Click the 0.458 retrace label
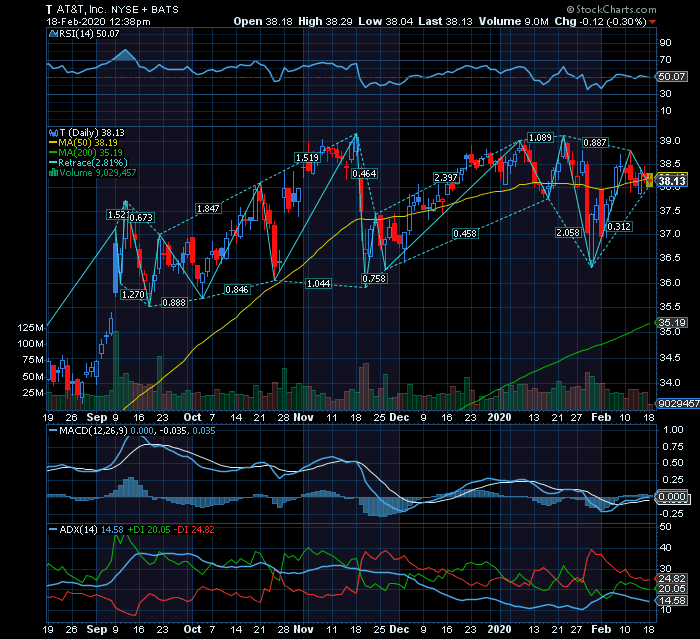Screen dimensions: 700x639 (465, 234)
